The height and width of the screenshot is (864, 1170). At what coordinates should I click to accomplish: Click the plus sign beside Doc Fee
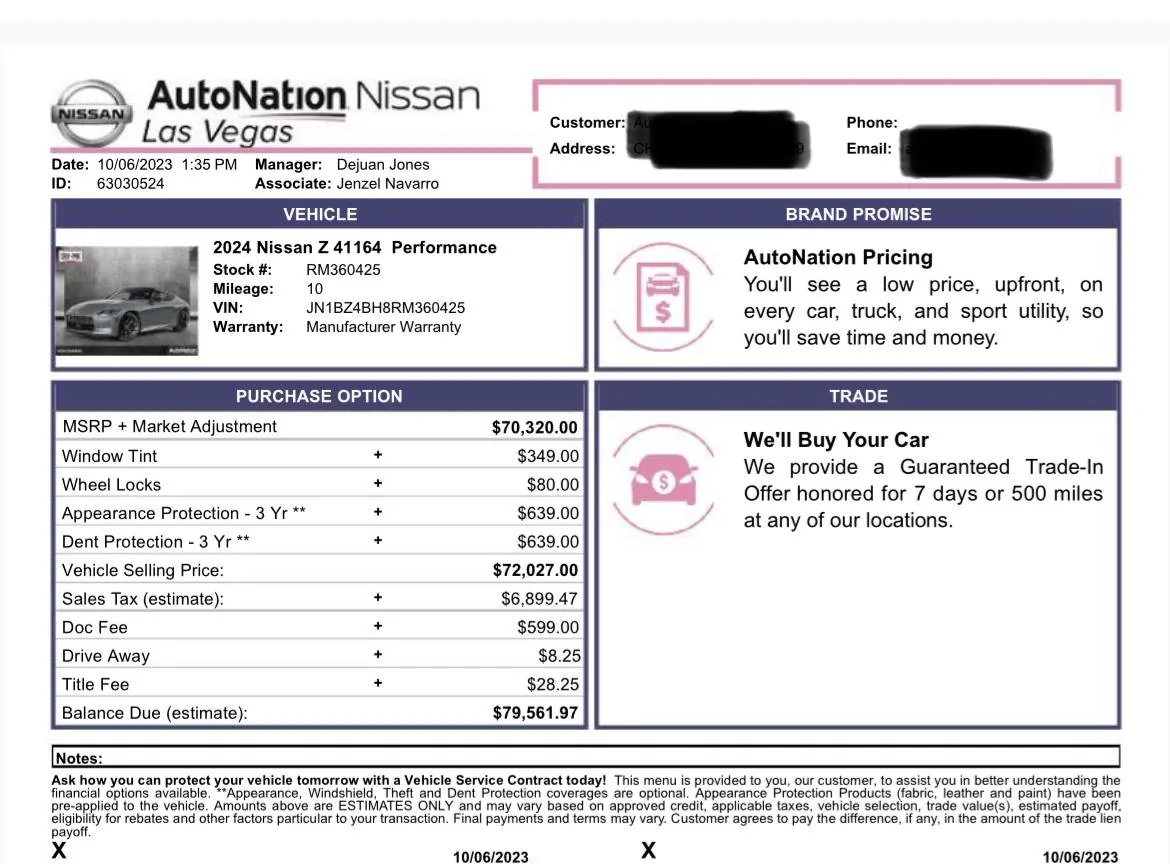click(x=378, y=626)
